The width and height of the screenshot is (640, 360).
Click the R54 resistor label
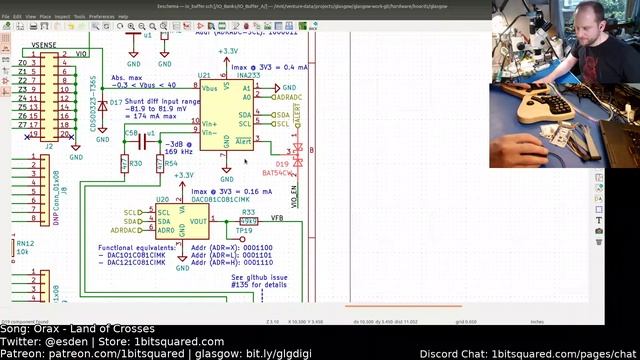tap(171, 163)
